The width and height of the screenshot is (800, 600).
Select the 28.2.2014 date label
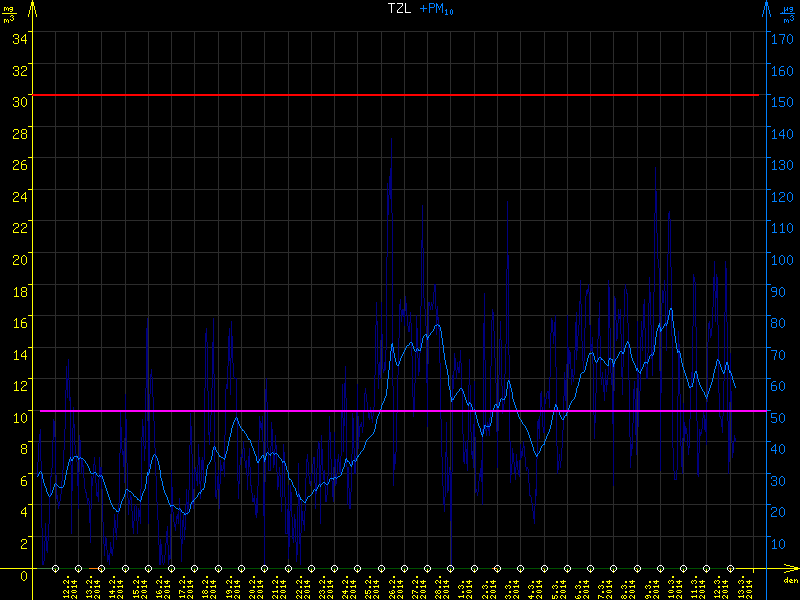(439, 587)
